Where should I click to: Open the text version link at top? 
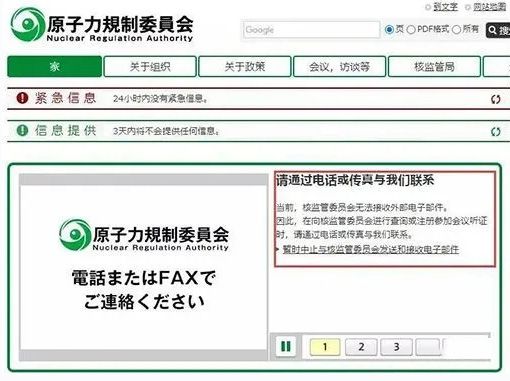pyautogui.click(x=445, y=7)
